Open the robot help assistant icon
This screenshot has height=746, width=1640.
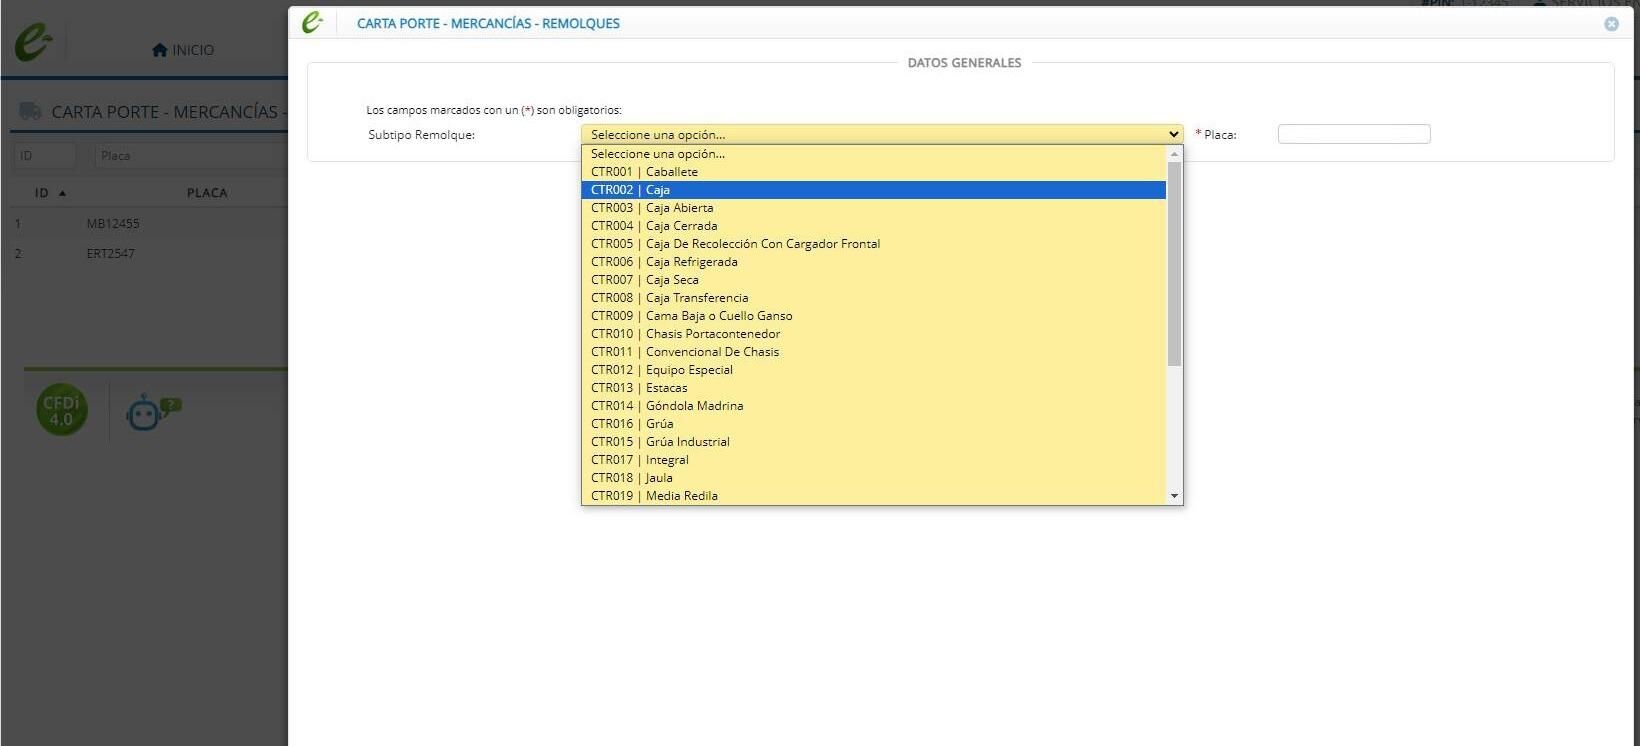(152, 411)
